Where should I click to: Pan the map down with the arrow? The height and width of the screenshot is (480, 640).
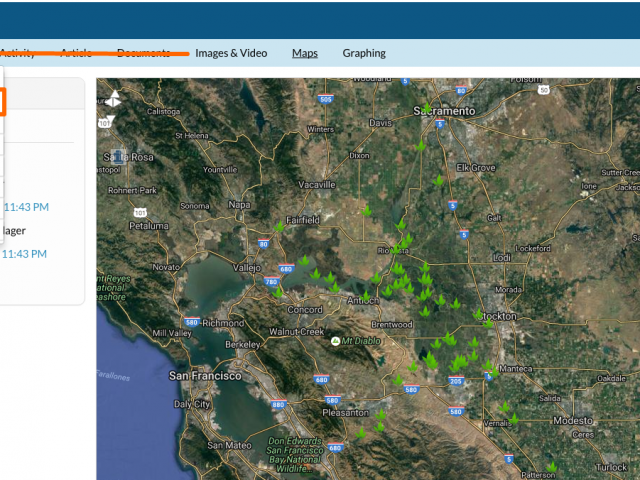111,119
